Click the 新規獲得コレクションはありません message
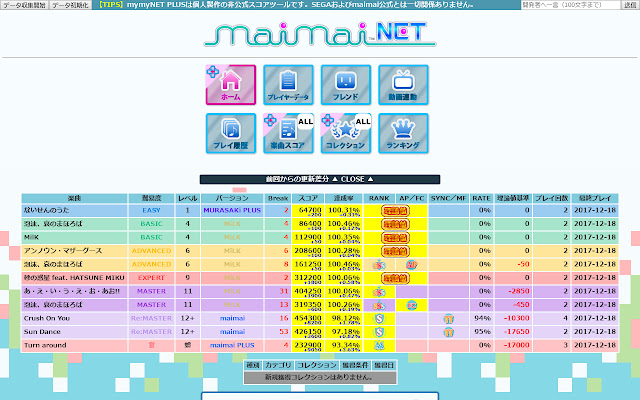 point(320,378)
